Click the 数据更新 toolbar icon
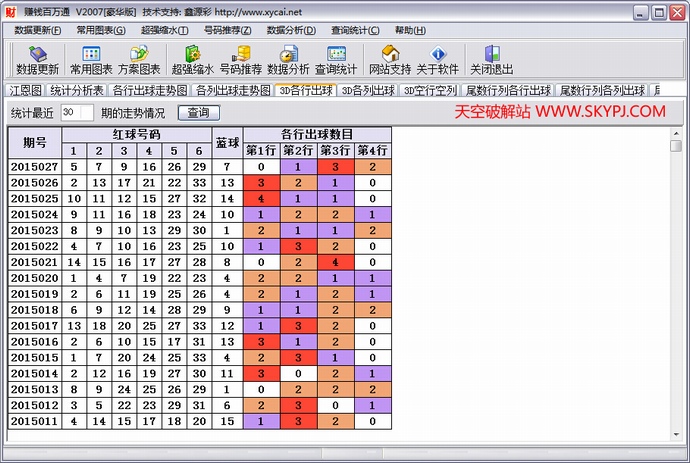The height and width of the screenshot is (463, 690). [x=37, y=60]
